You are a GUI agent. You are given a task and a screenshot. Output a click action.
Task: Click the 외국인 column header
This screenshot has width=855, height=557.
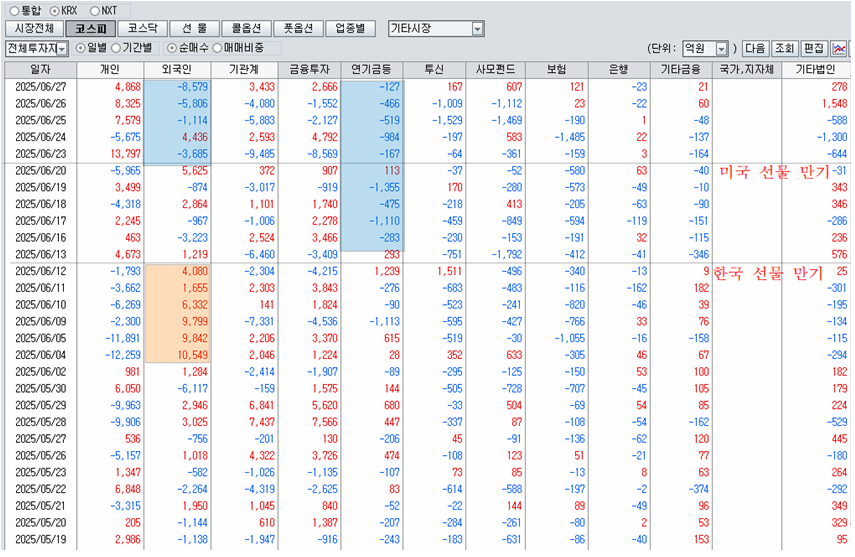point(177,69)
